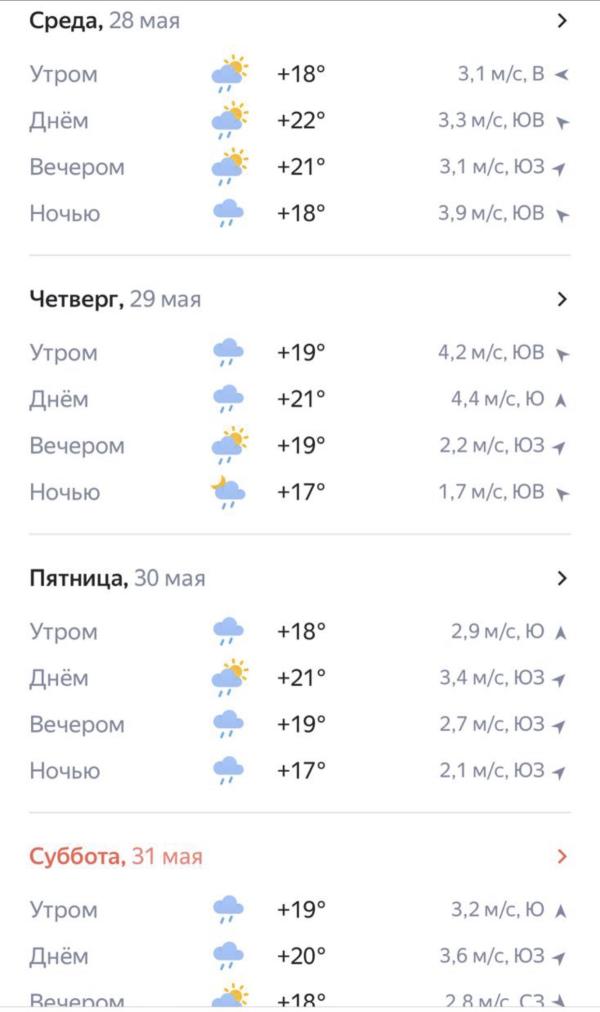Screen dimensions: 600x1012
Task: Expand Friday 30 May details chevron
Action: (x=562, y=578)
